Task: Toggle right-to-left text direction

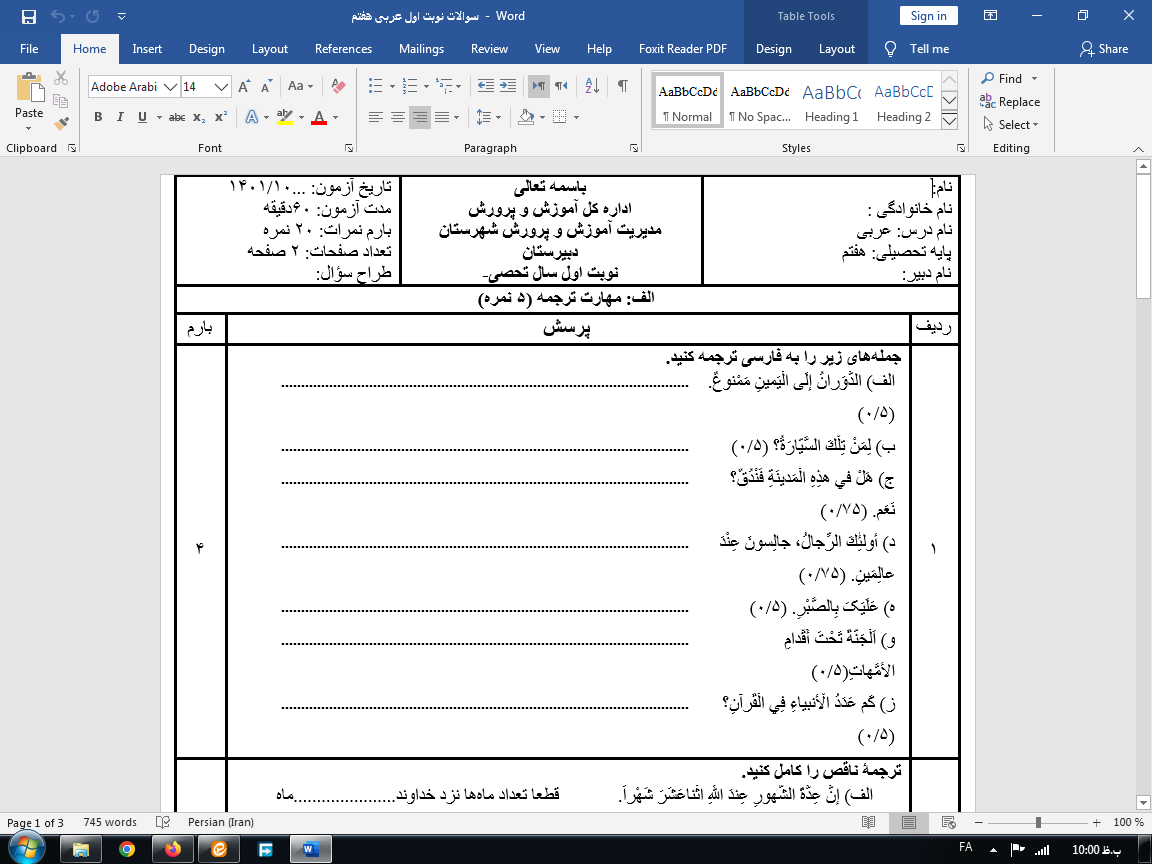Action: click(x=562, y=86)
